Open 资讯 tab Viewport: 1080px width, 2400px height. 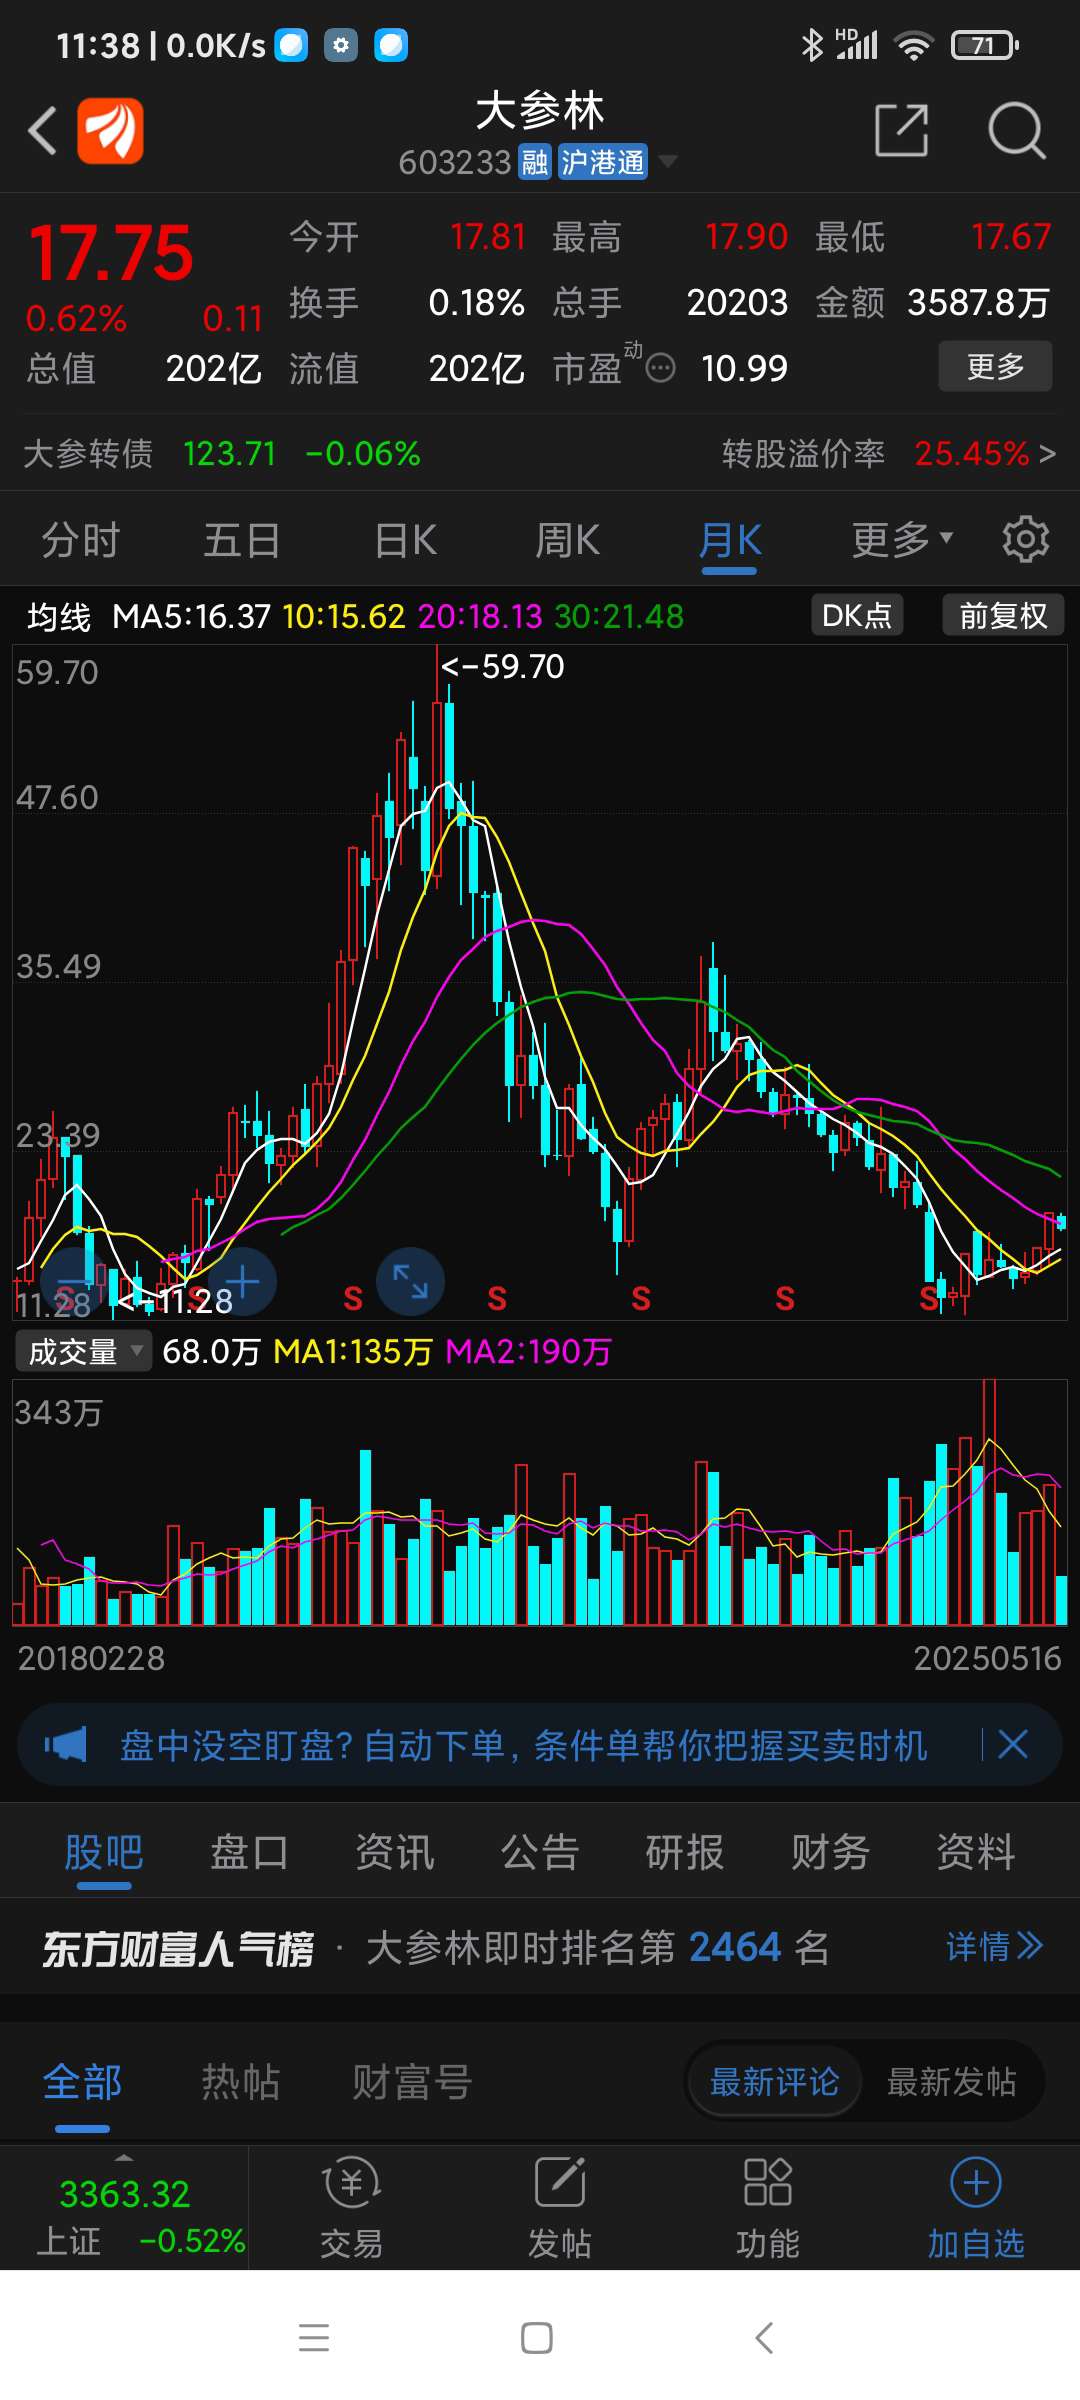(x=395, y=1852)
